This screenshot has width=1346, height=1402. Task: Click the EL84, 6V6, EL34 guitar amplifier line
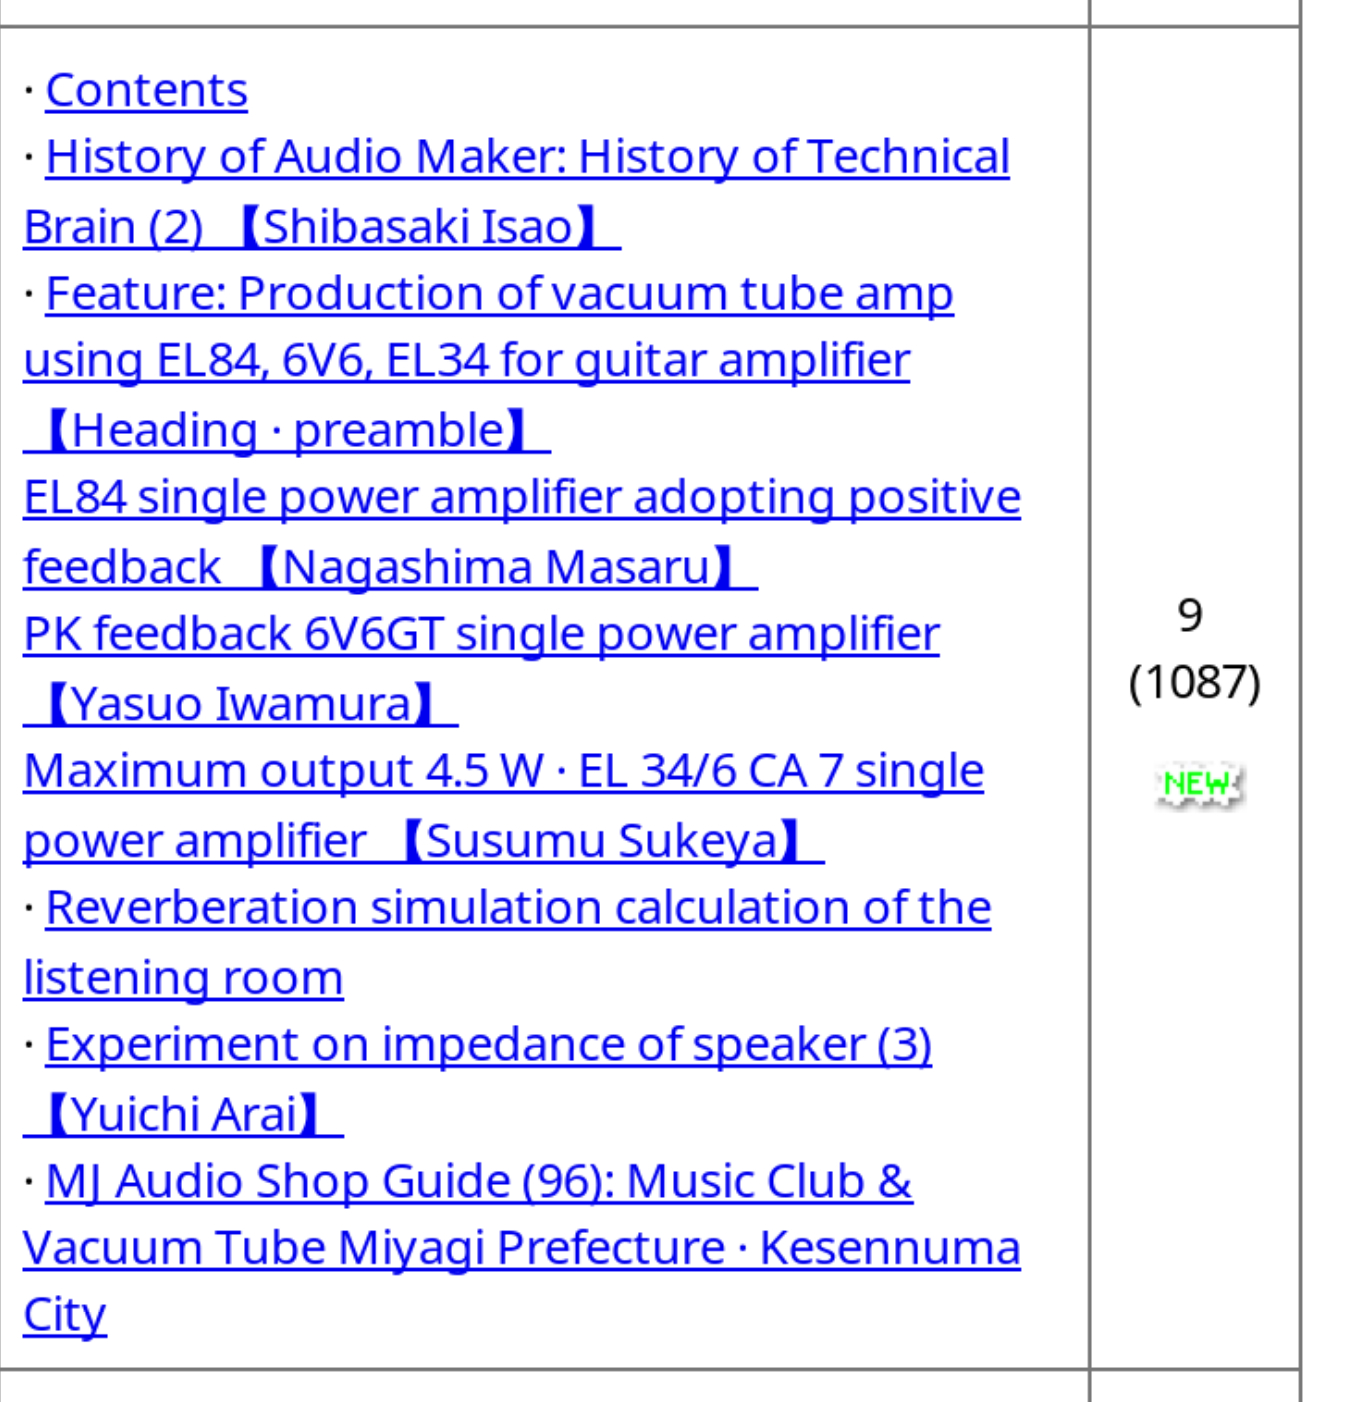(466, 361)
